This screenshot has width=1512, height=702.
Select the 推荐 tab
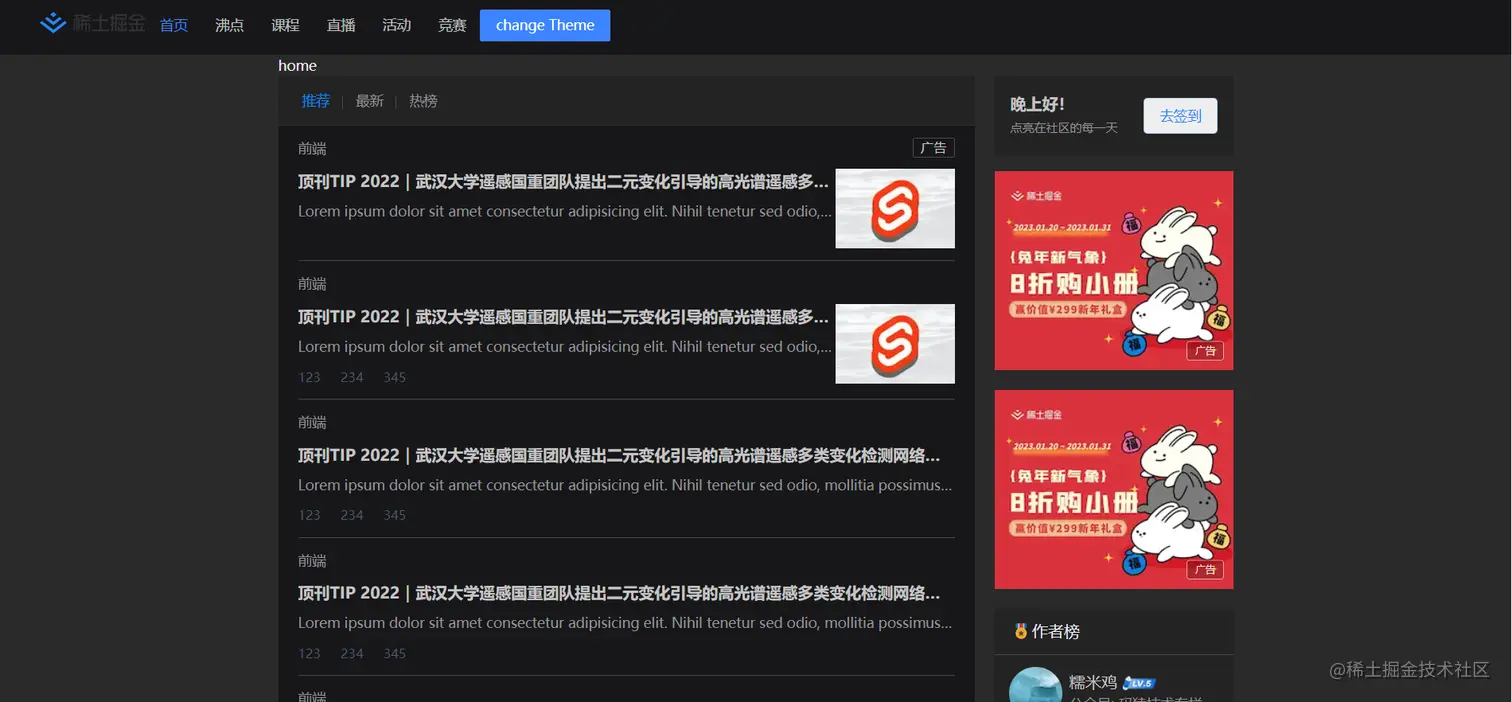point(316,101)
